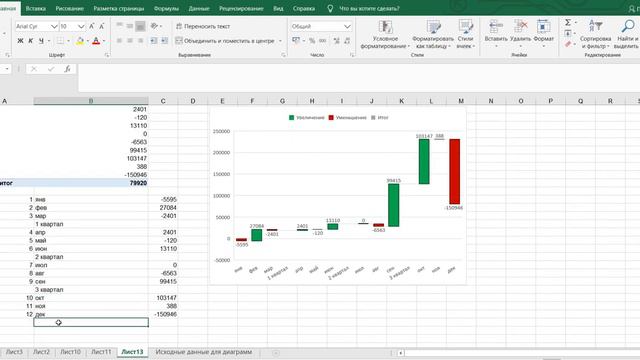Screen dimensions: 640x360
Task: Click the insert function fx icon
Action: [67, 69]
